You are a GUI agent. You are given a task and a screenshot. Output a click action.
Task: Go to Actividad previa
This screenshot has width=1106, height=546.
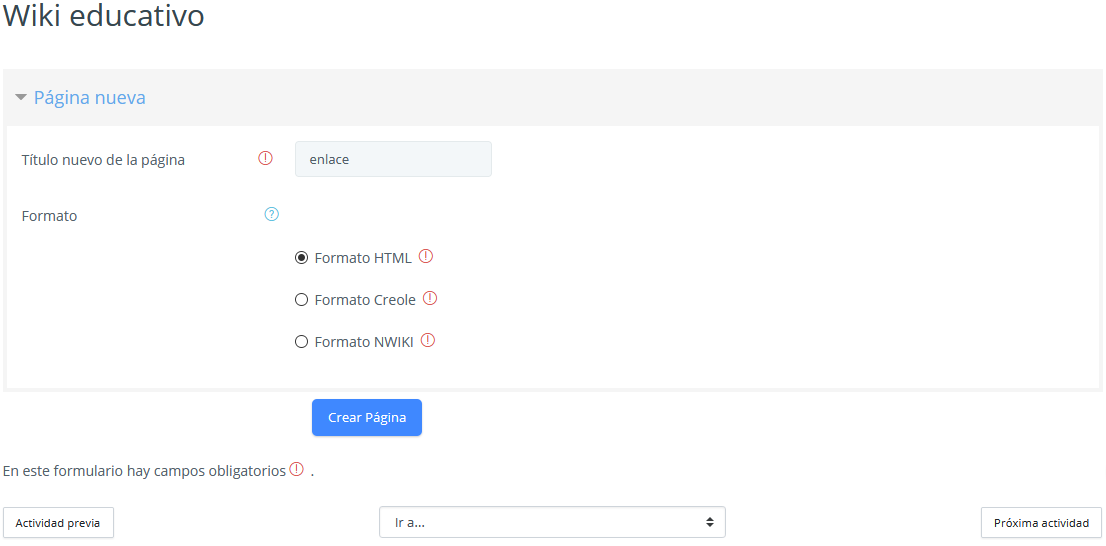(58, 523)
